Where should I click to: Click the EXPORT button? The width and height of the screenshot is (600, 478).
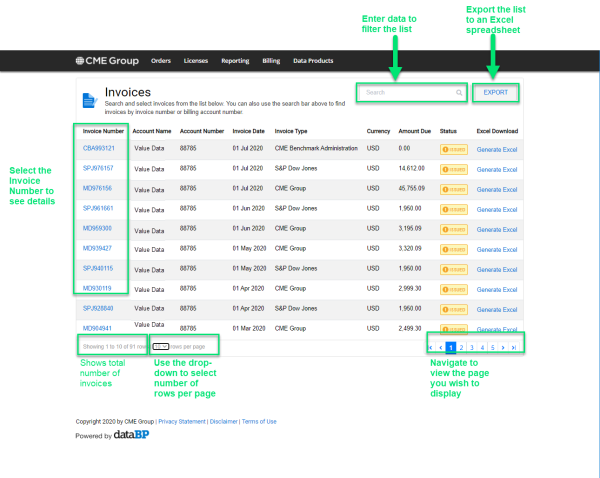point(496,92)
